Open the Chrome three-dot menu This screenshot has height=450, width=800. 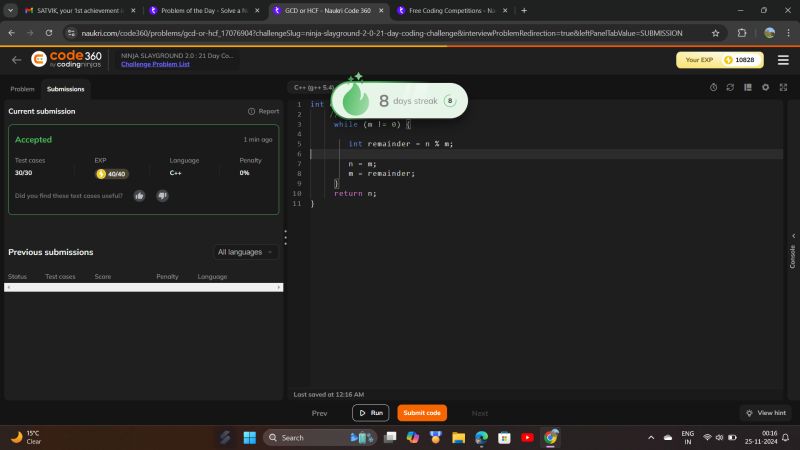click(x=788, y=33)
